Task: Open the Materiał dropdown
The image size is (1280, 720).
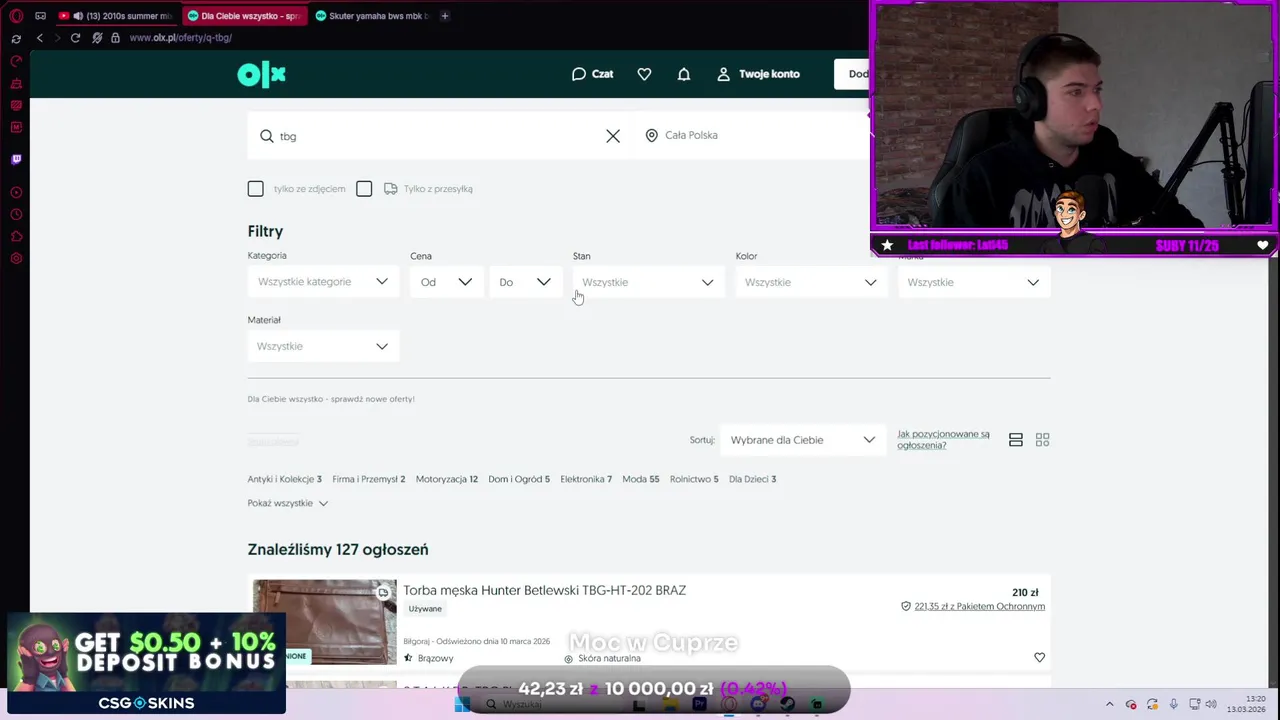Action: [x=323, y=346]
